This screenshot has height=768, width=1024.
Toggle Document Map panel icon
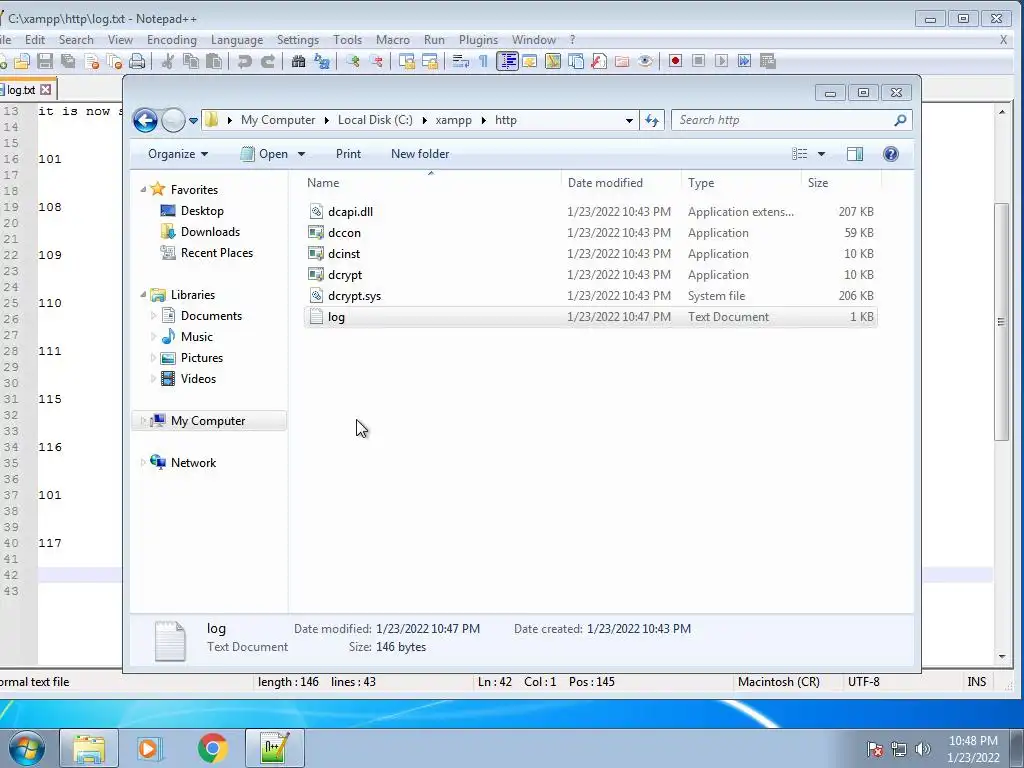[552, 61]
